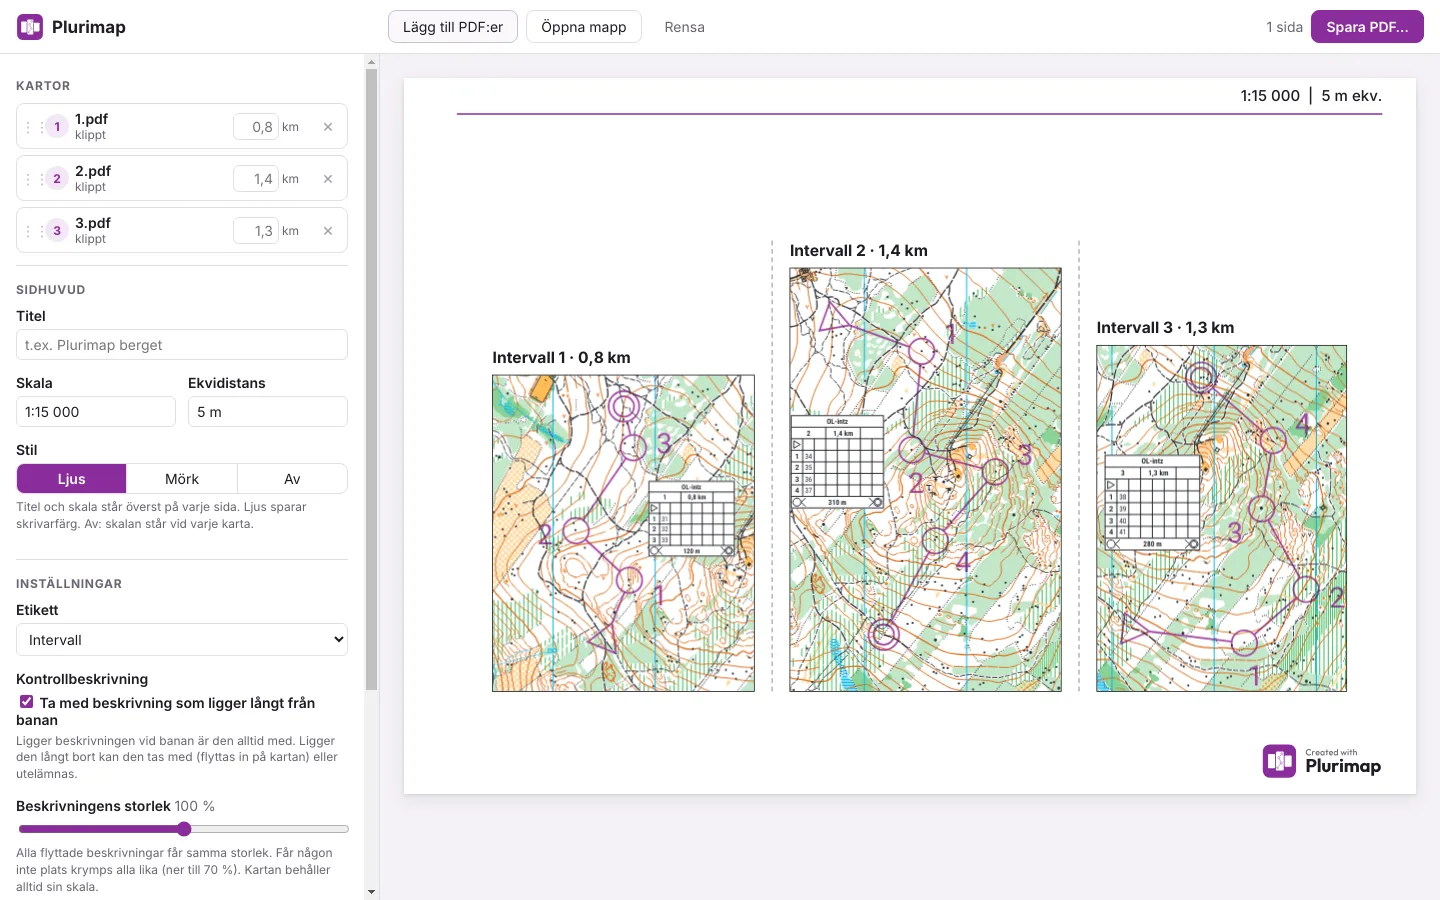Click the '1 sida' page count text
This screenshot has width=1440, height=900.
click(1284, 27)
